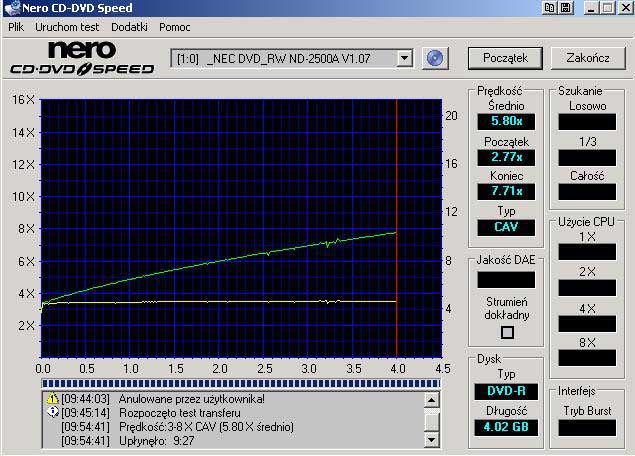Toggle the Strumień dokładny checkbox
The height and width of the screenshot is (456, 635).
pos(507,332)
